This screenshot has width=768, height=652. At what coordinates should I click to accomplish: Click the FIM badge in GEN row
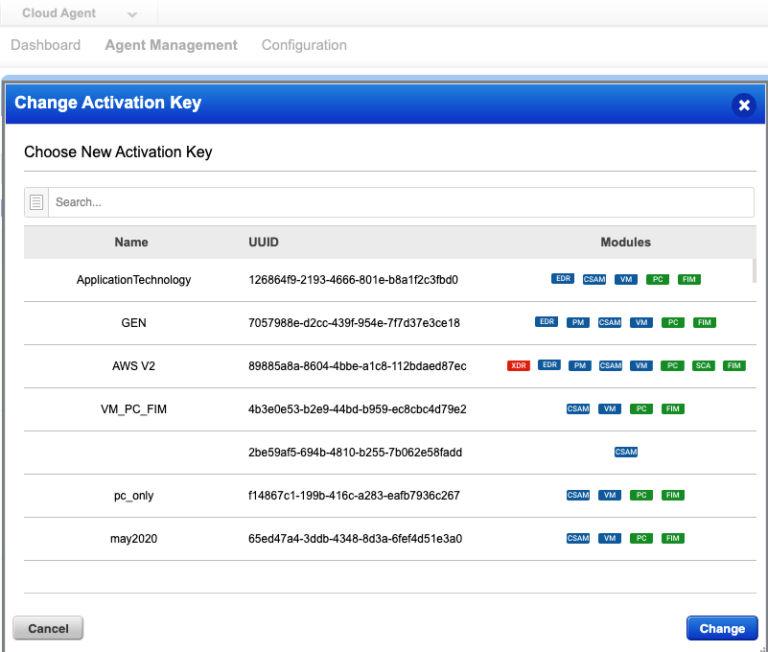[704, 322]
